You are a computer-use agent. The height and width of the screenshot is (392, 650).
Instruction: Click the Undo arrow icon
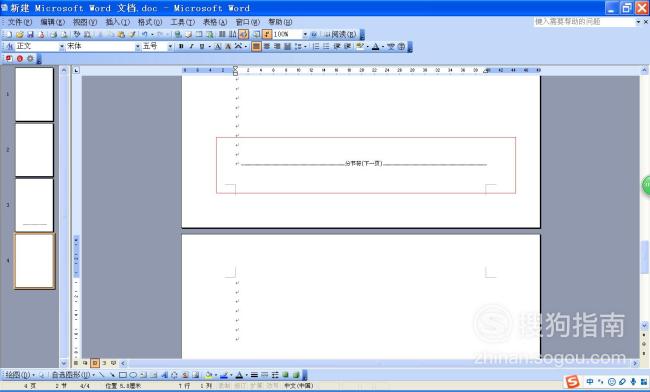(x=145, y=34)
